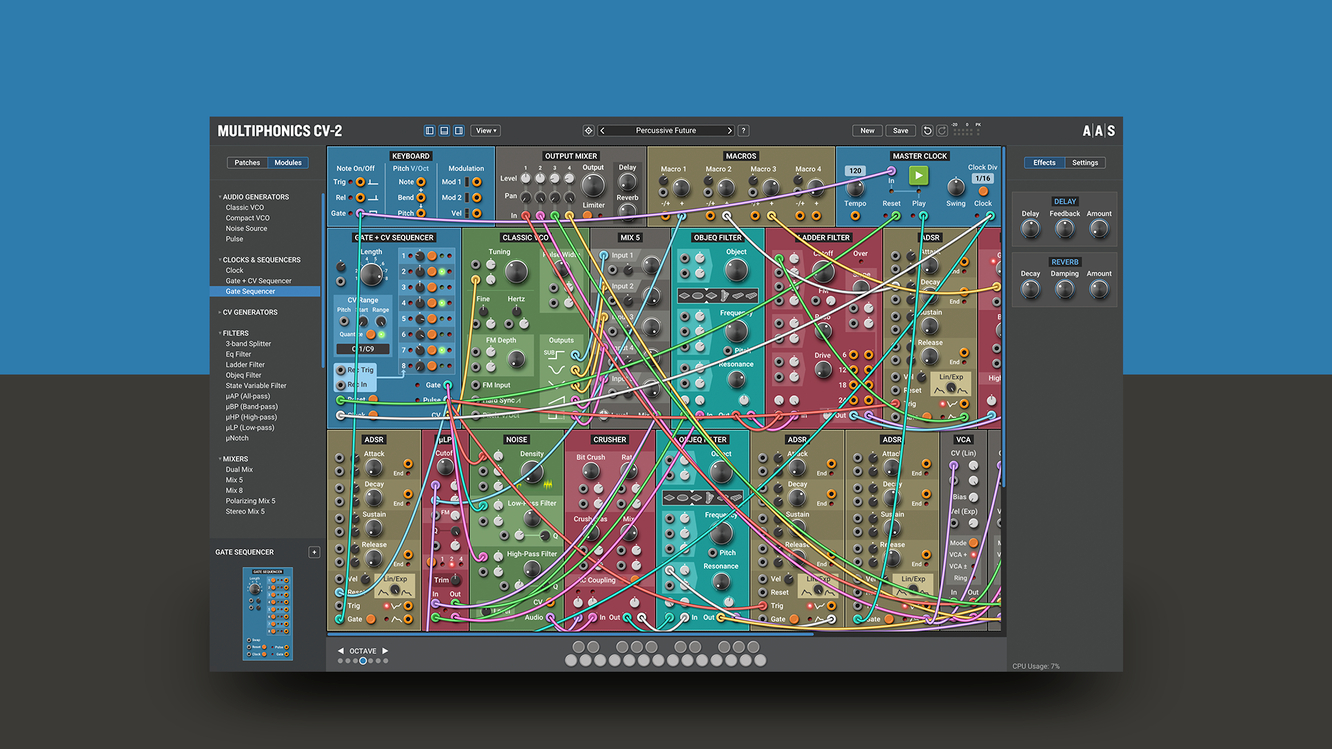1332x749 pixels.
Task: Start playback with the green Play button
Action: (918, 175)
